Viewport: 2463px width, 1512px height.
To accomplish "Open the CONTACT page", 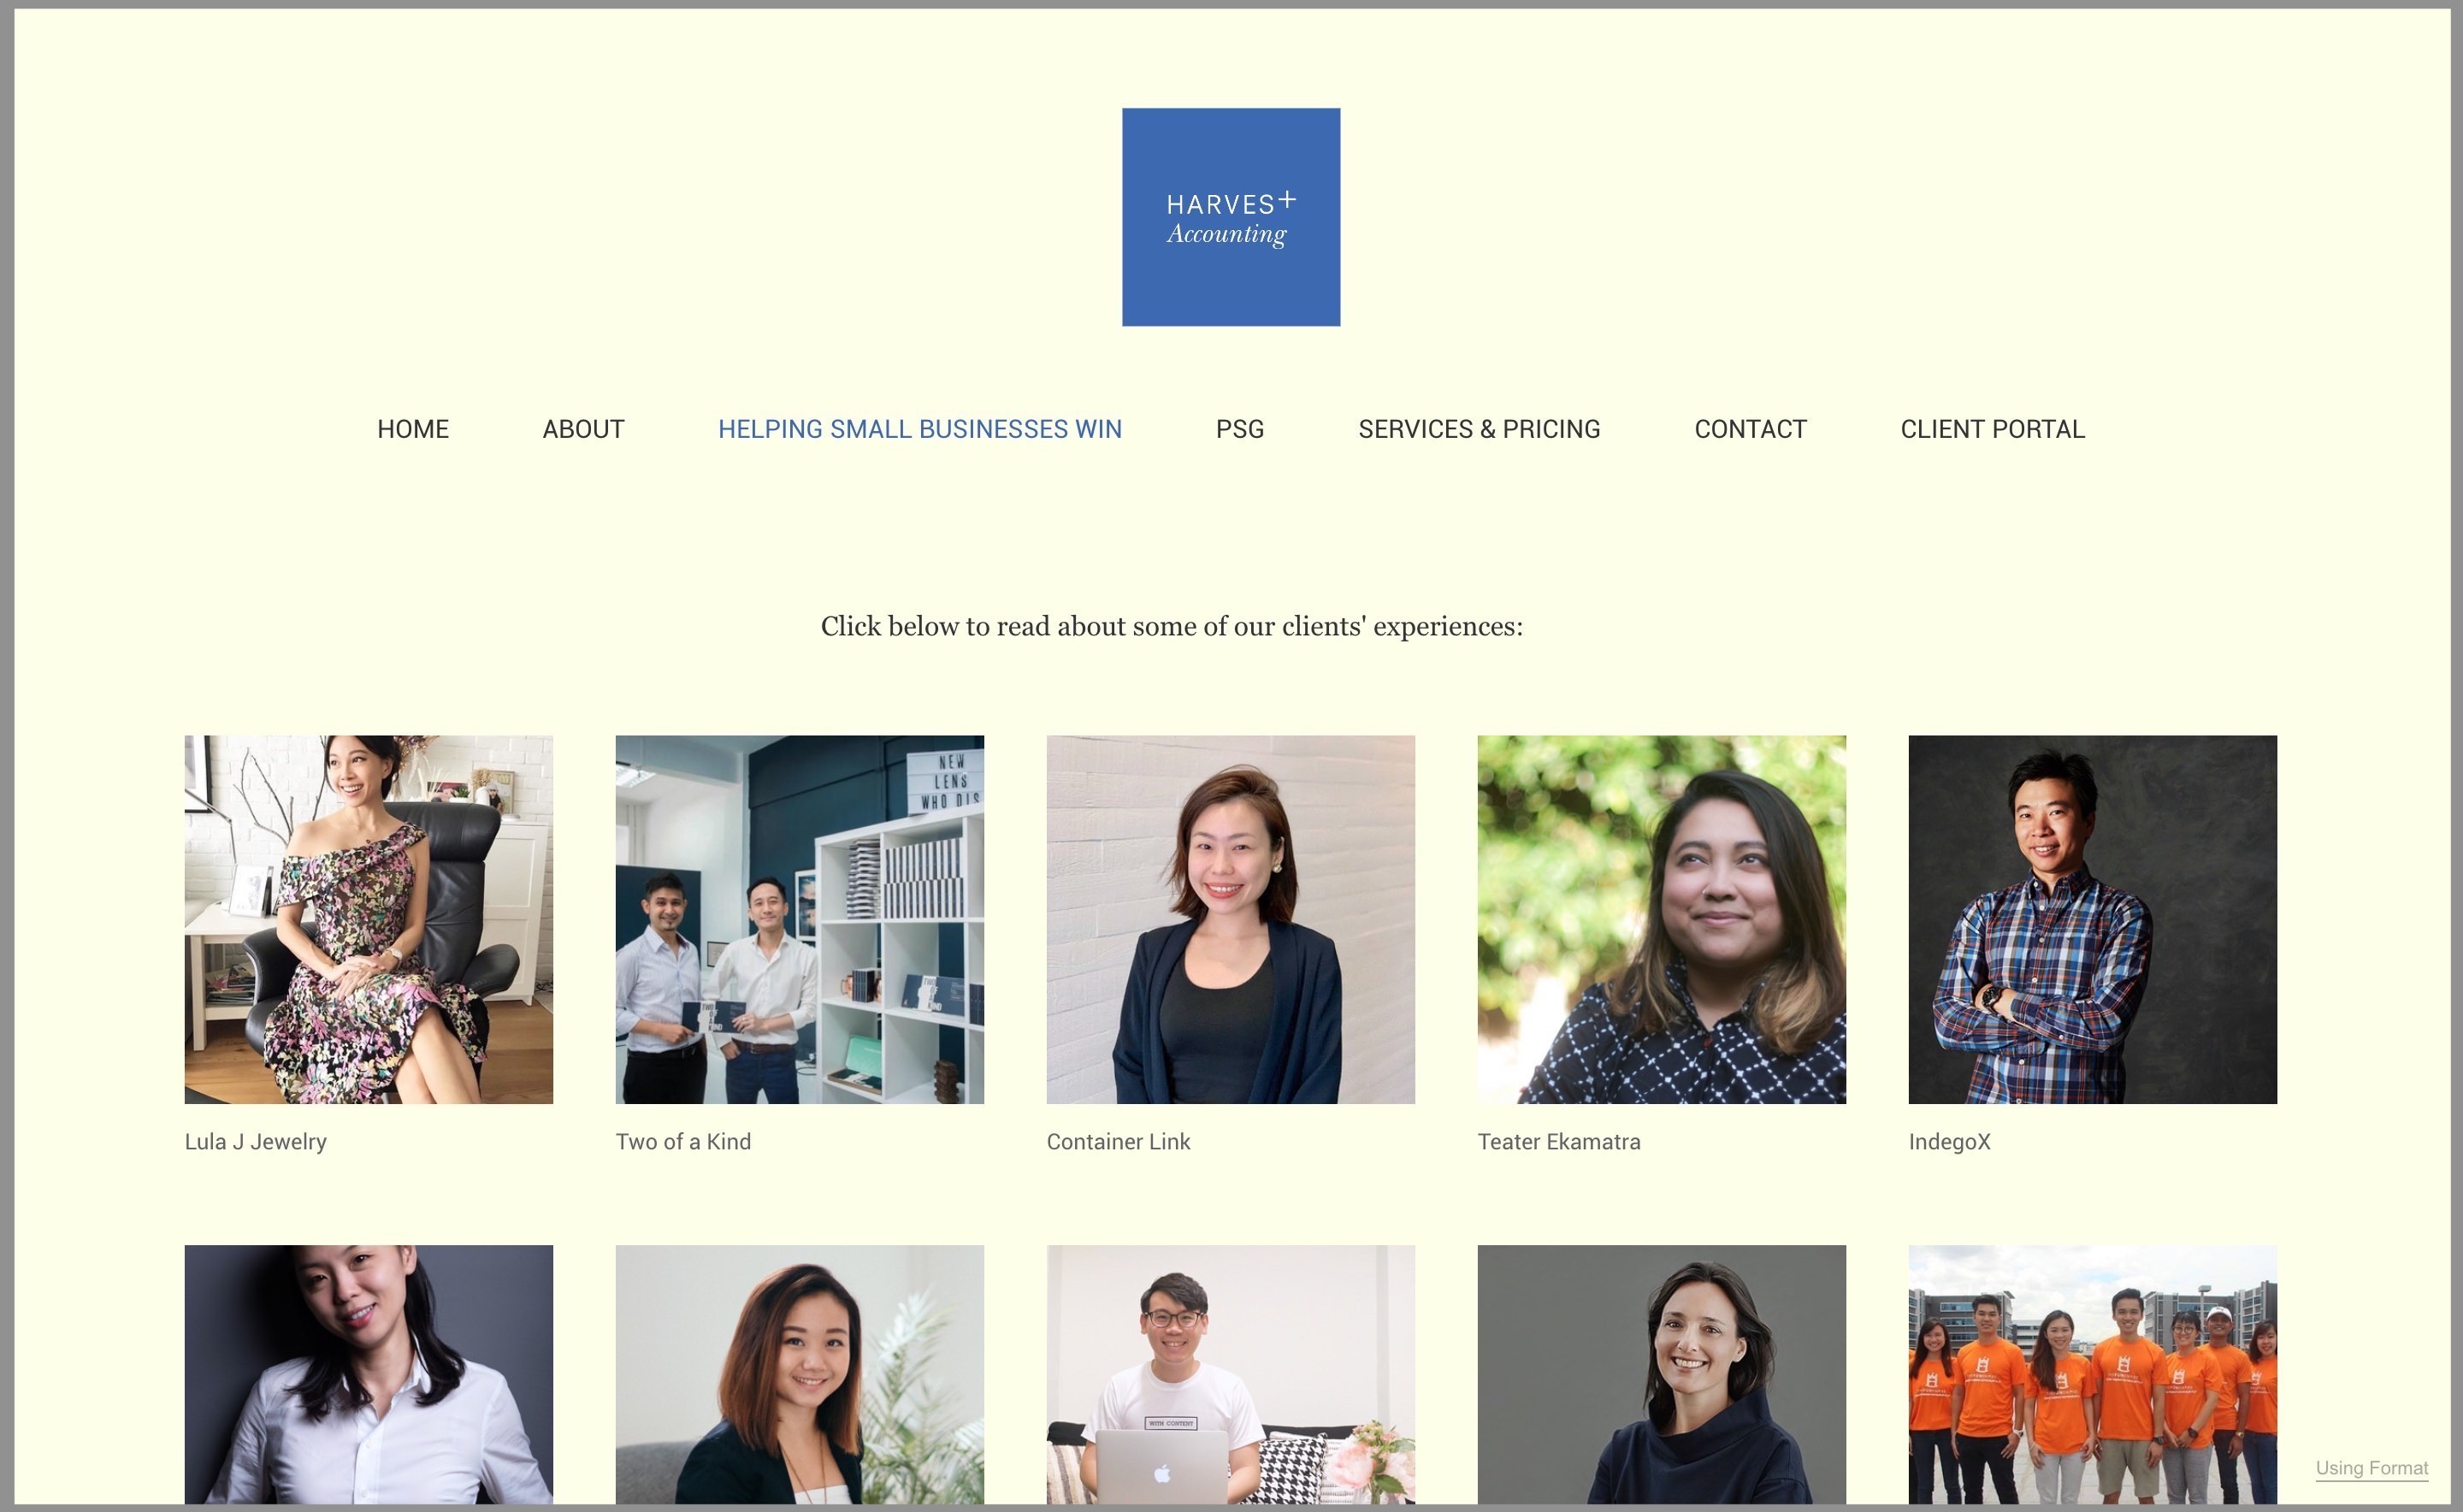I will [1750, 429].
